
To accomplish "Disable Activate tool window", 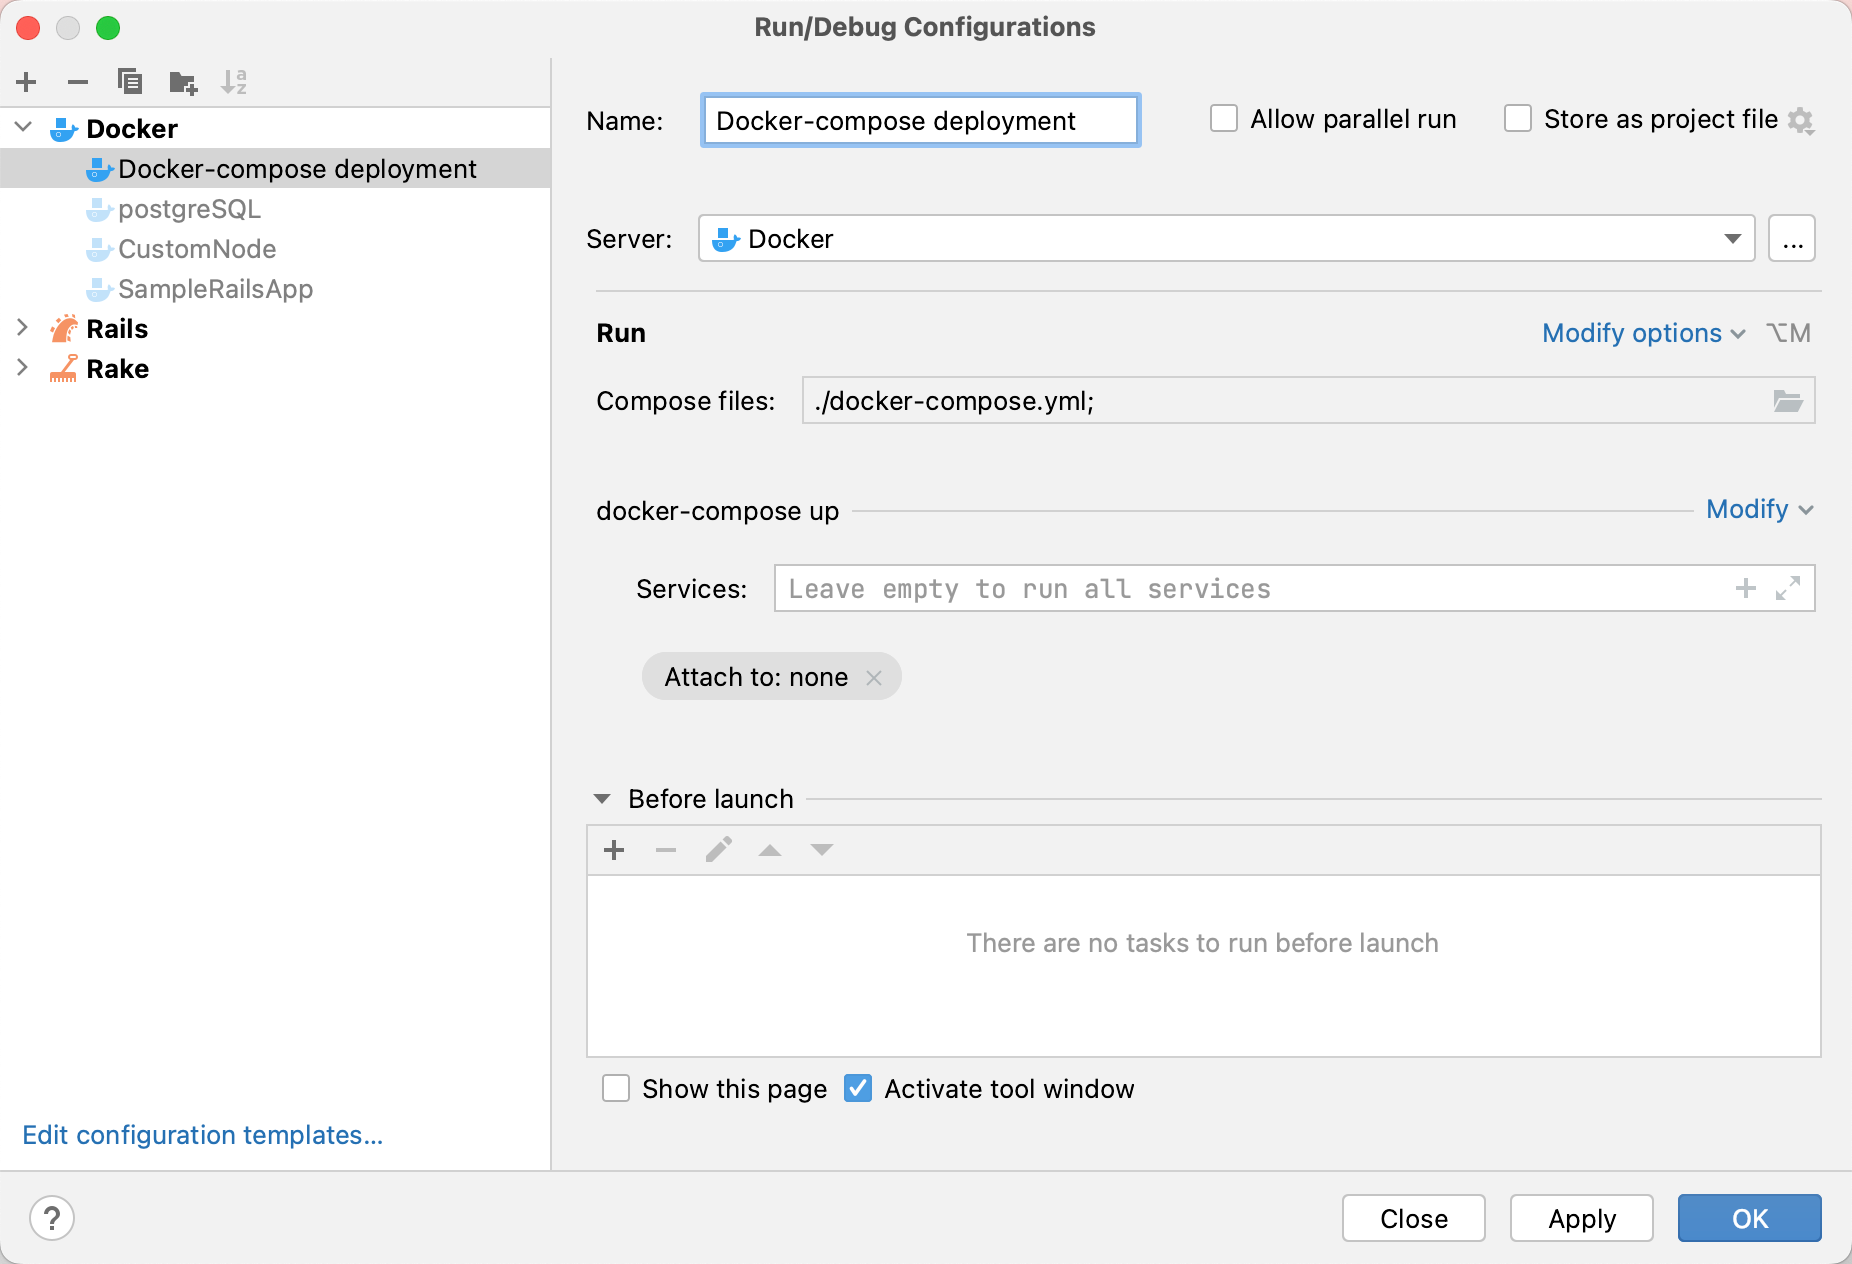I will coord(858,1088).
